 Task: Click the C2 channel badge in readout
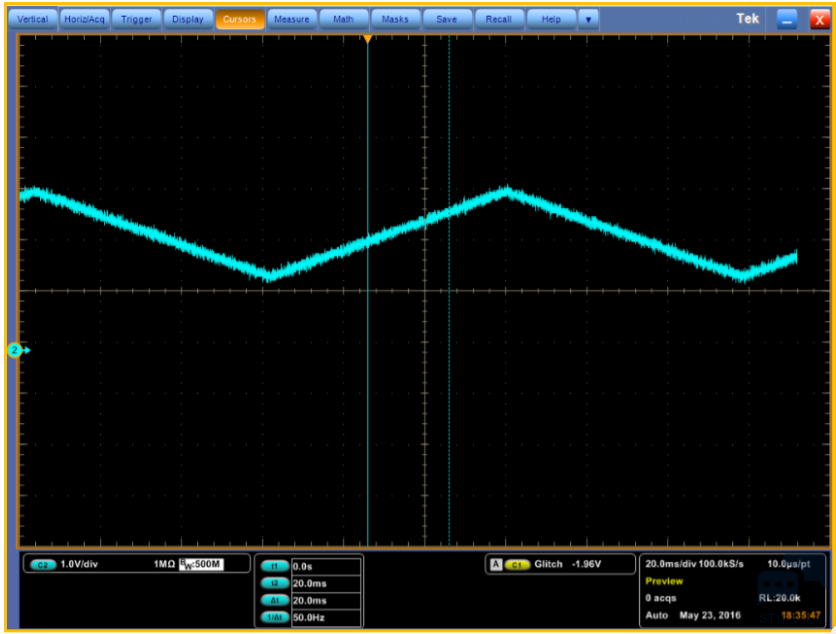pos(43,565)
